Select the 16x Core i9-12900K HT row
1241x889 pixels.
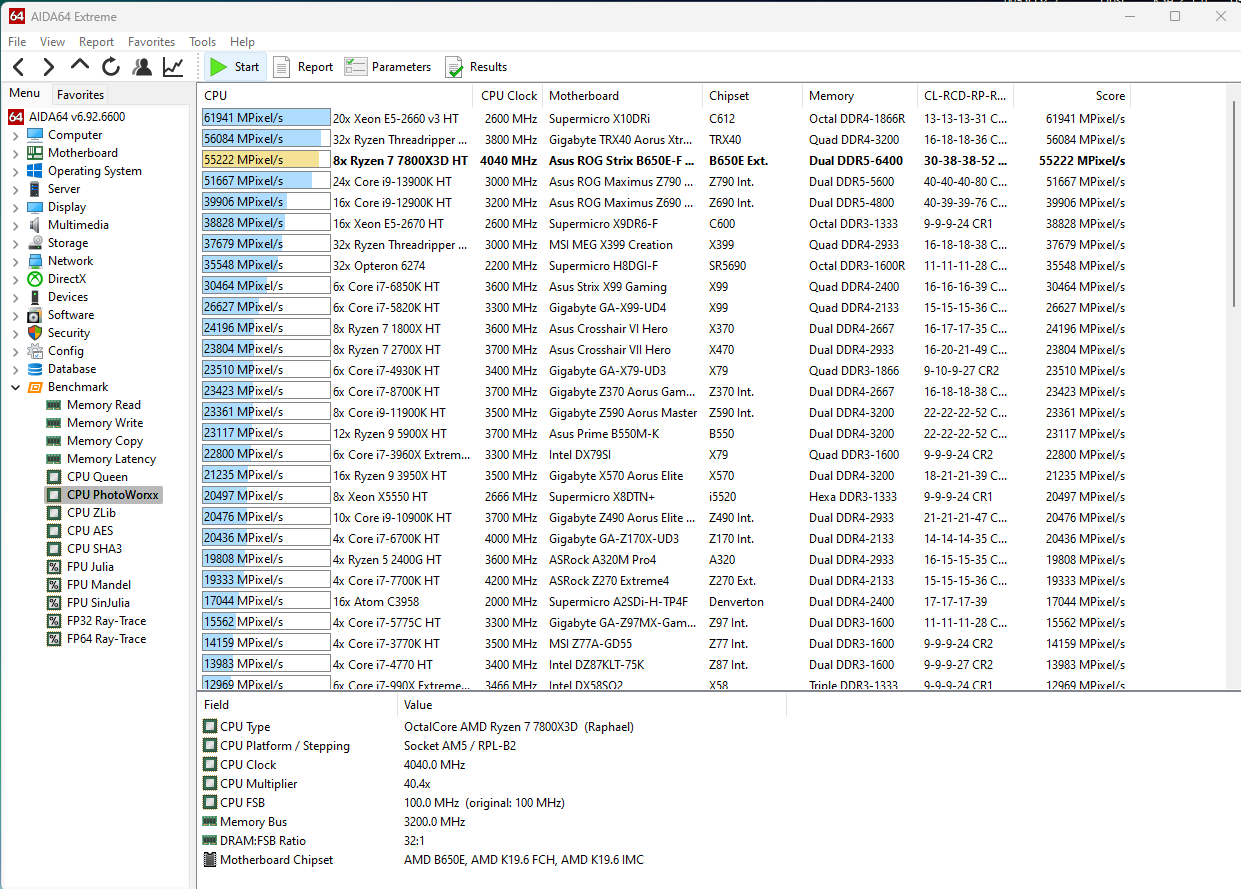(x=664, y=202)
